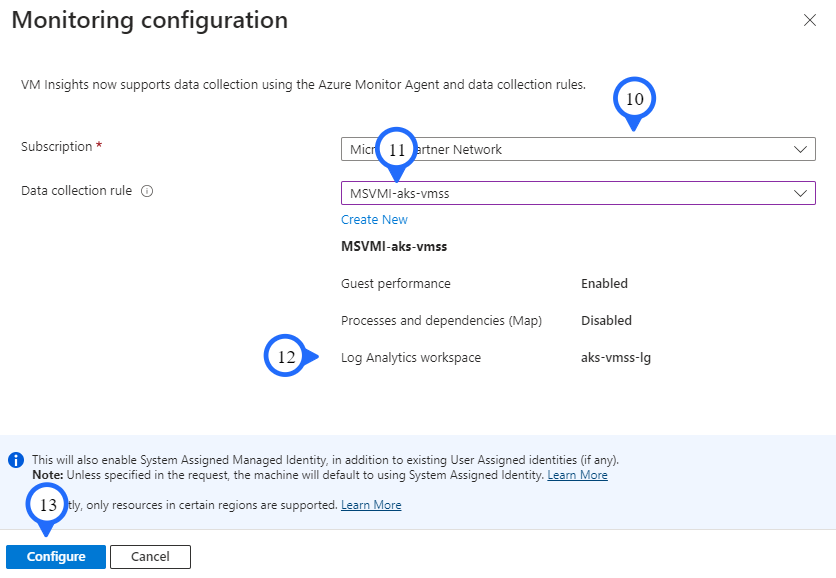Click the Guest performance Enabled status
This screenshot has height=578, width=836.
pos(604,284)
